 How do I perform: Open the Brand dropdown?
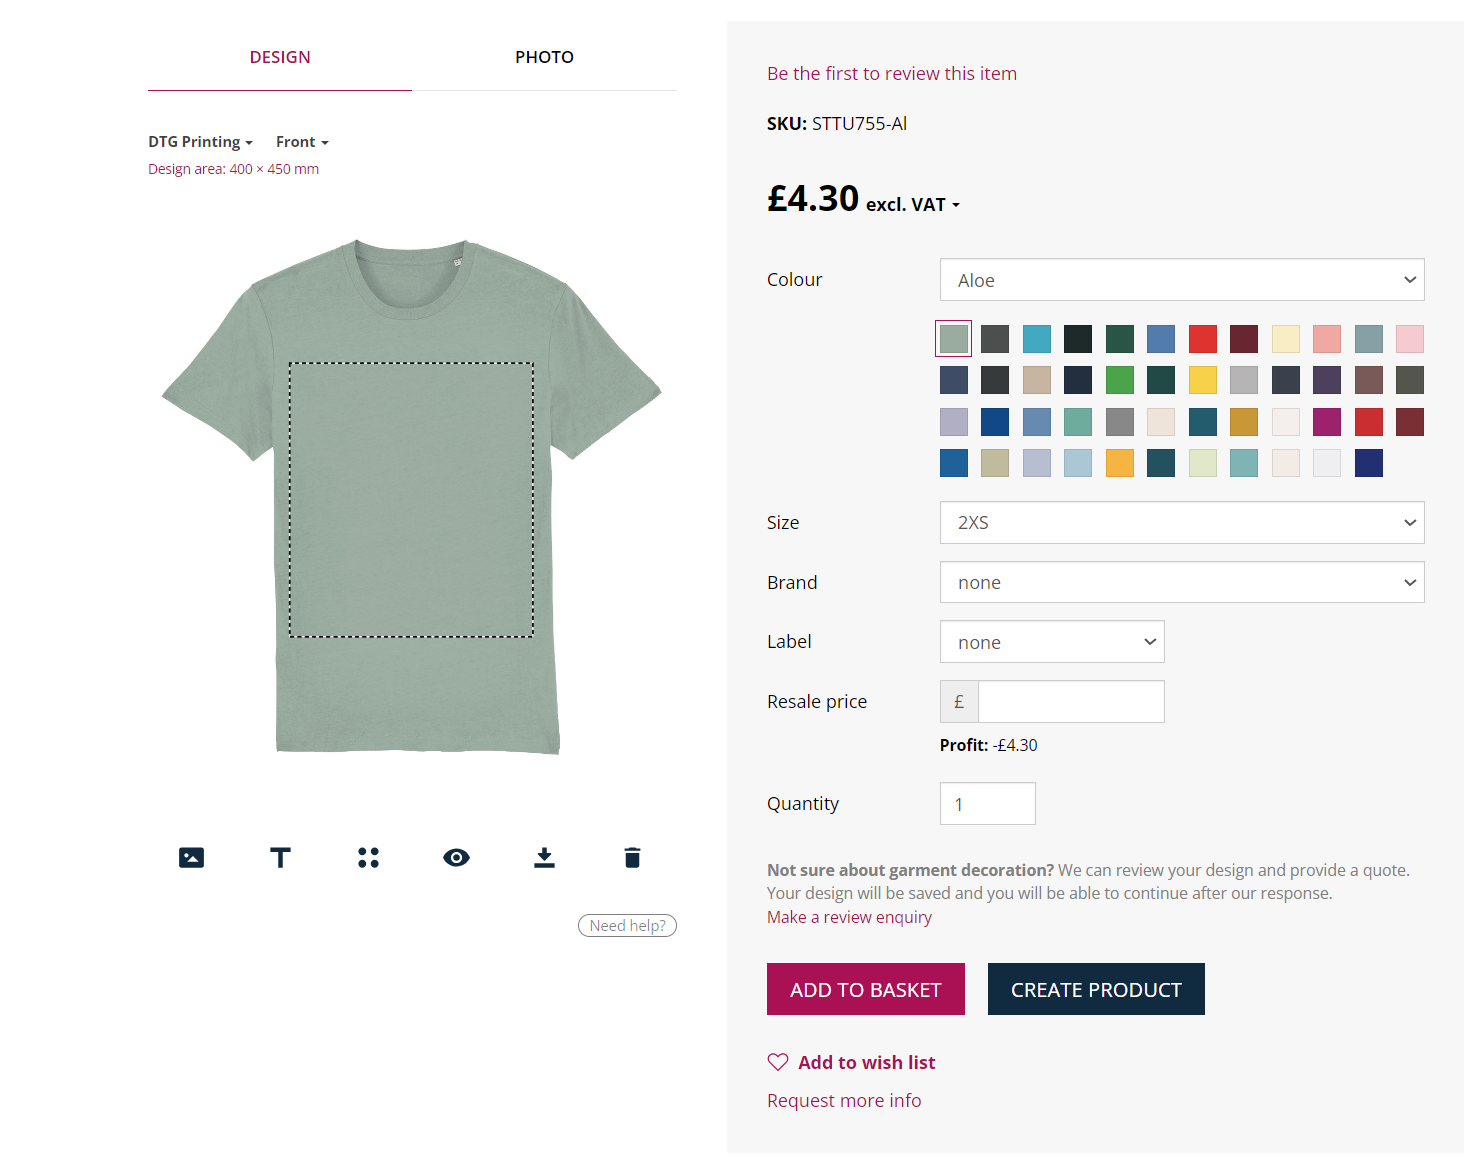(x=1181, y=582)
